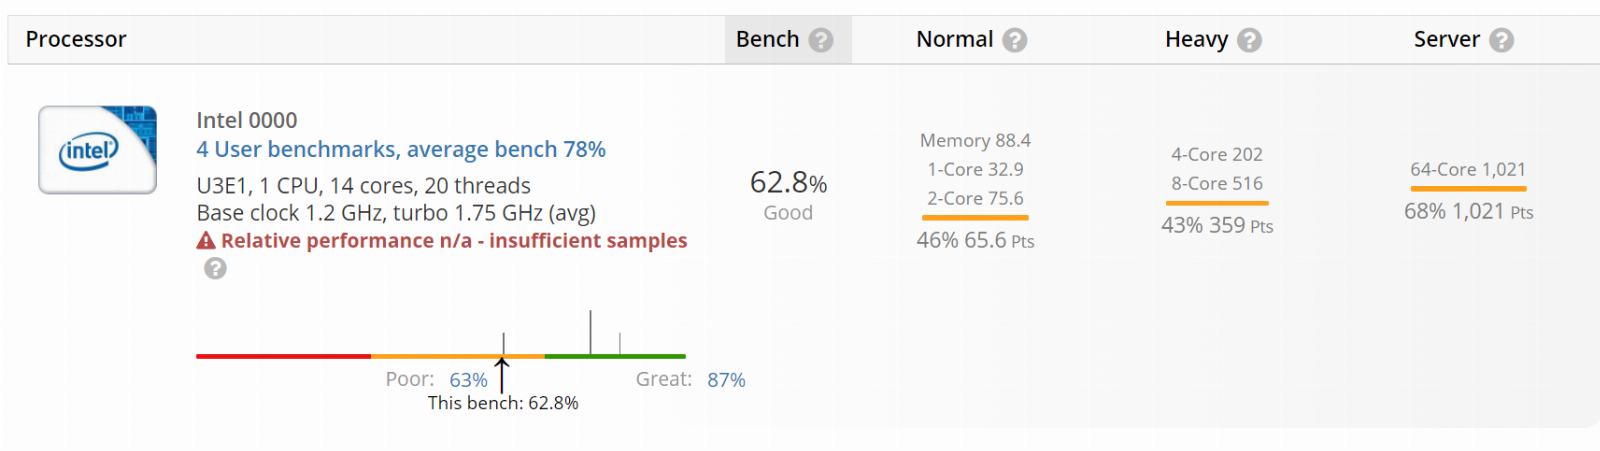Select the Normal column header
Screen dimensions: 1600x451
(955, 39)
